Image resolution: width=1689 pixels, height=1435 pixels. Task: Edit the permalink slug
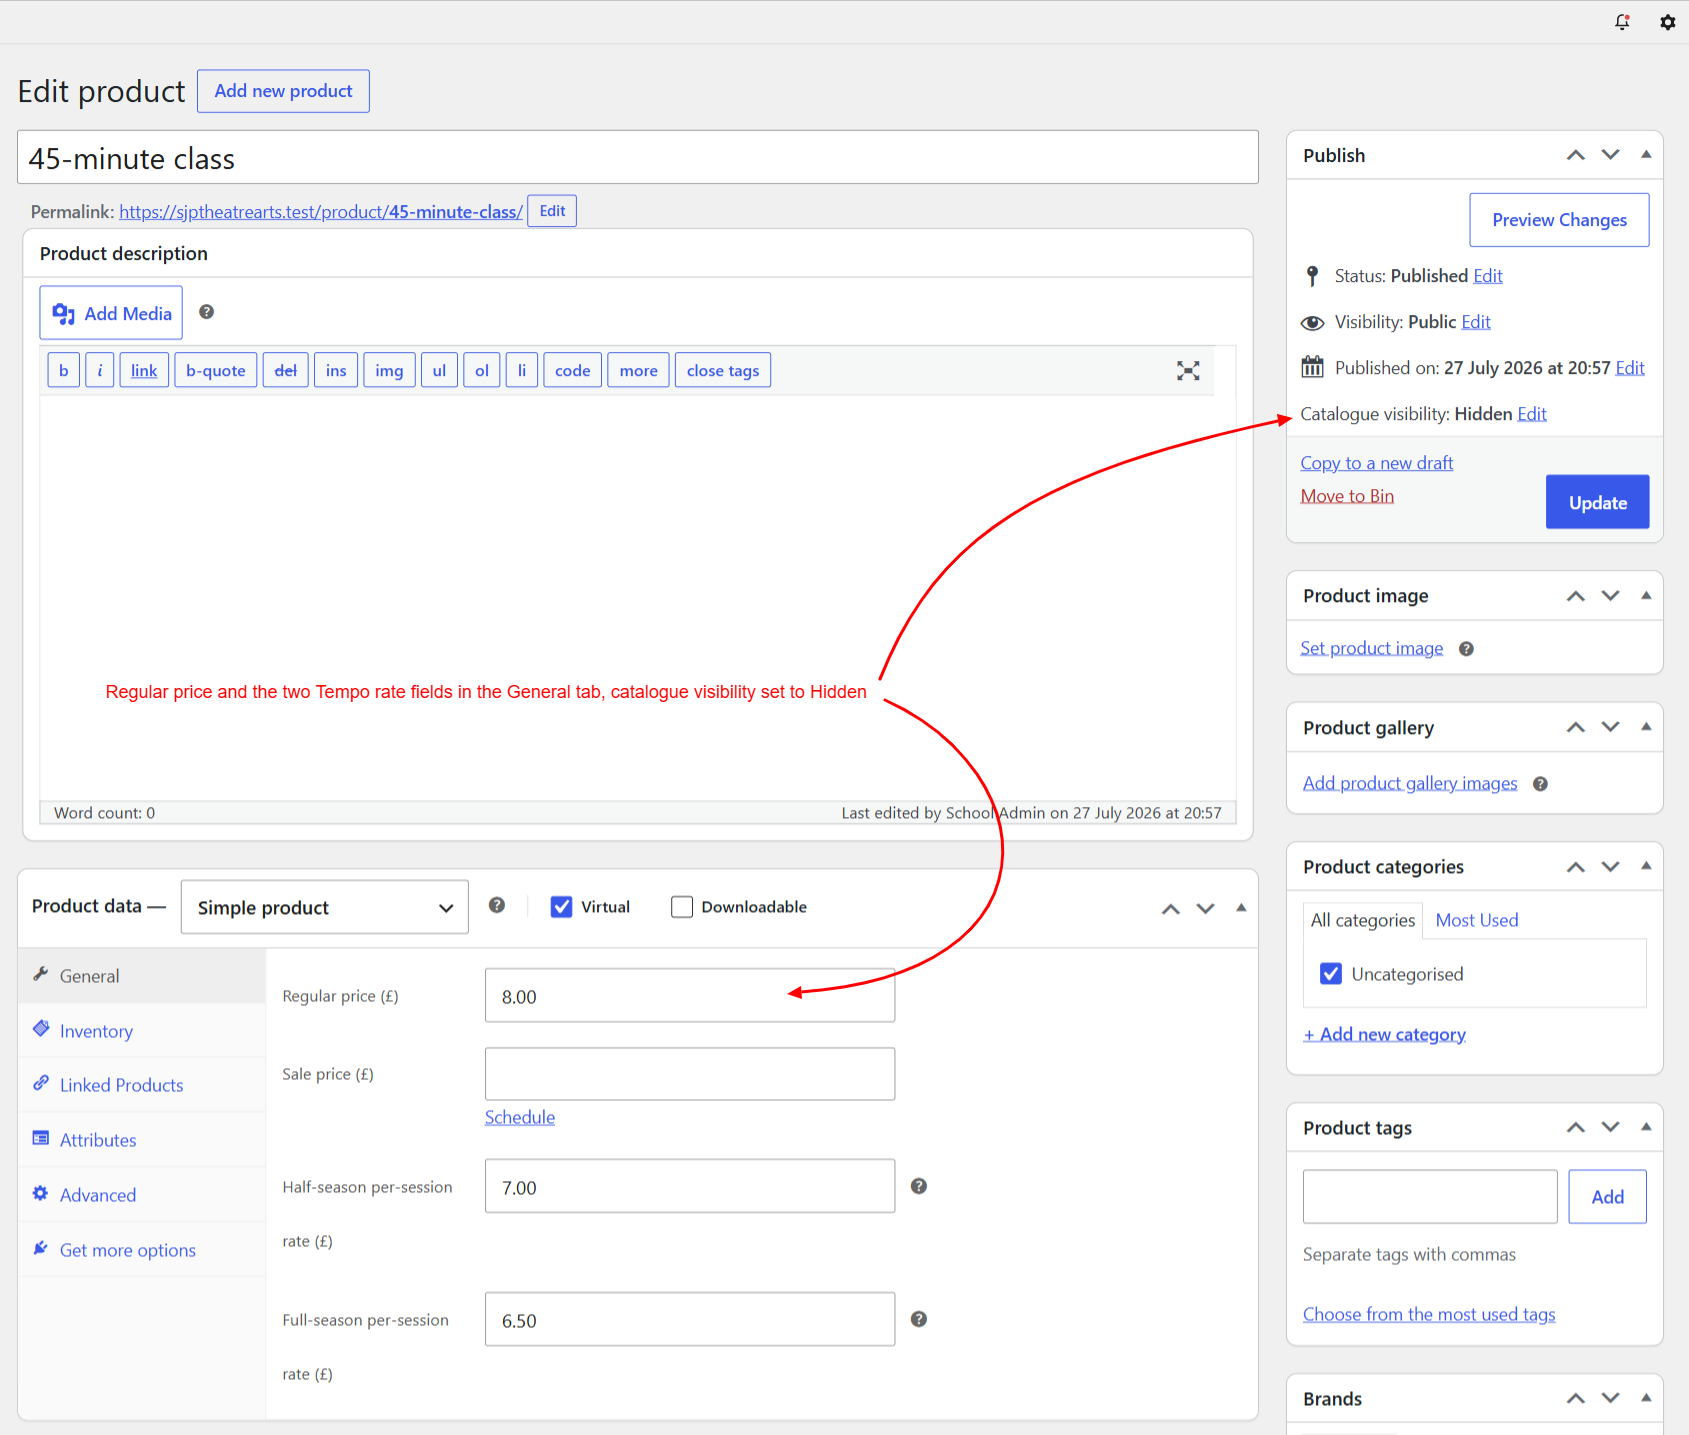(x=552, y=211)
